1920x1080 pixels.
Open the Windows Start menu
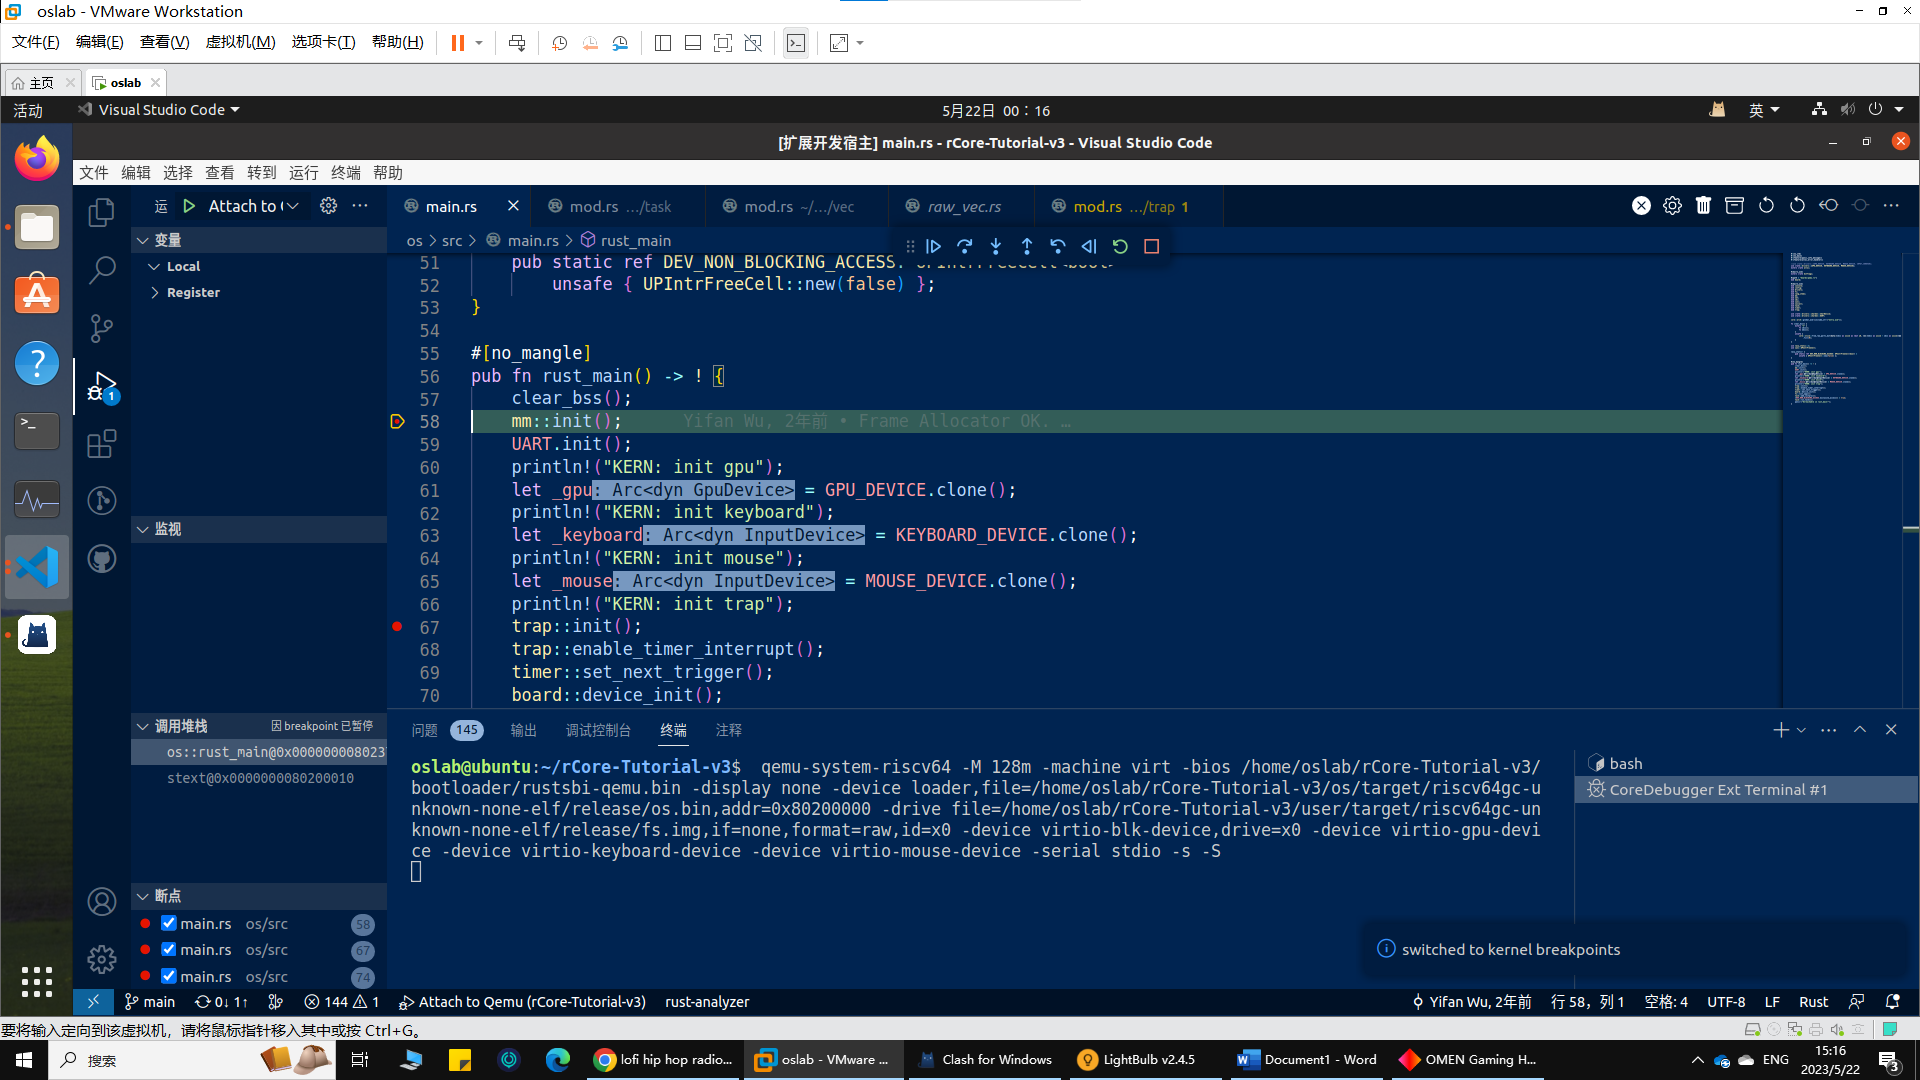(x=24, y=1060)
